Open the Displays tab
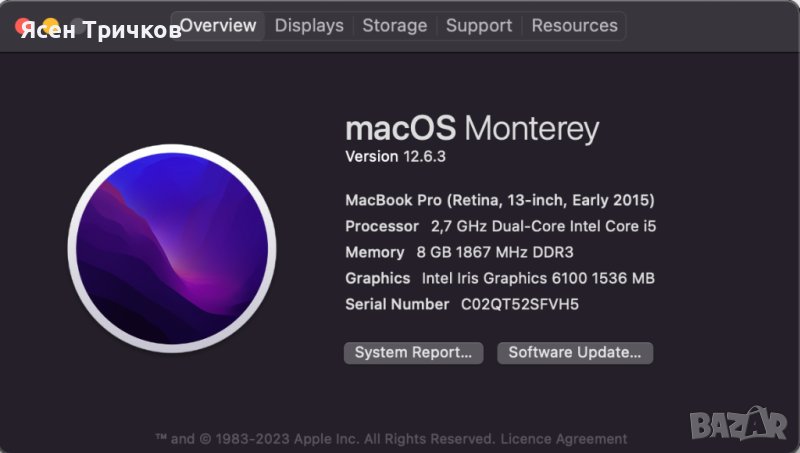800x453 pixels. [x=309, y=25]
